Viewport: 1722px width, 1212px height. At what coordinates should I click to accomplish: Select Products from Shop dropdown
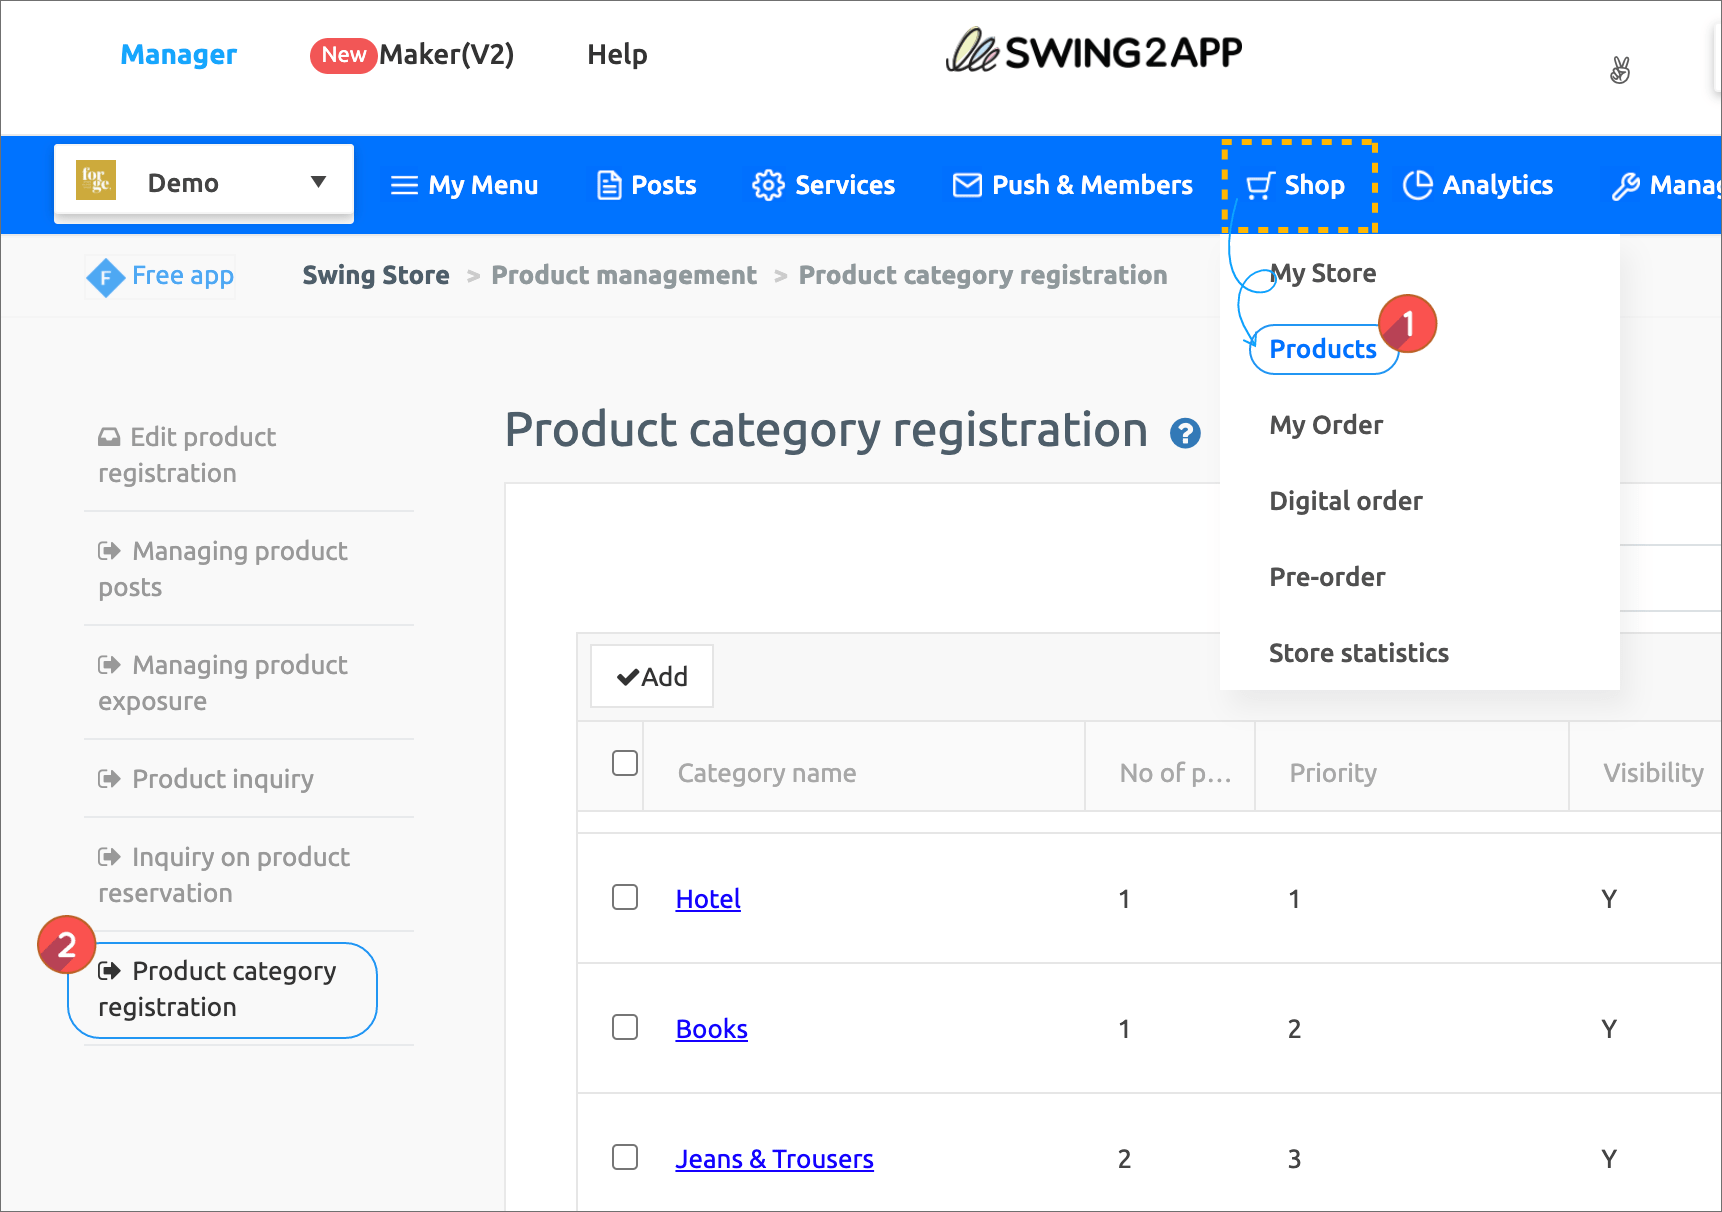point(1322,349)
